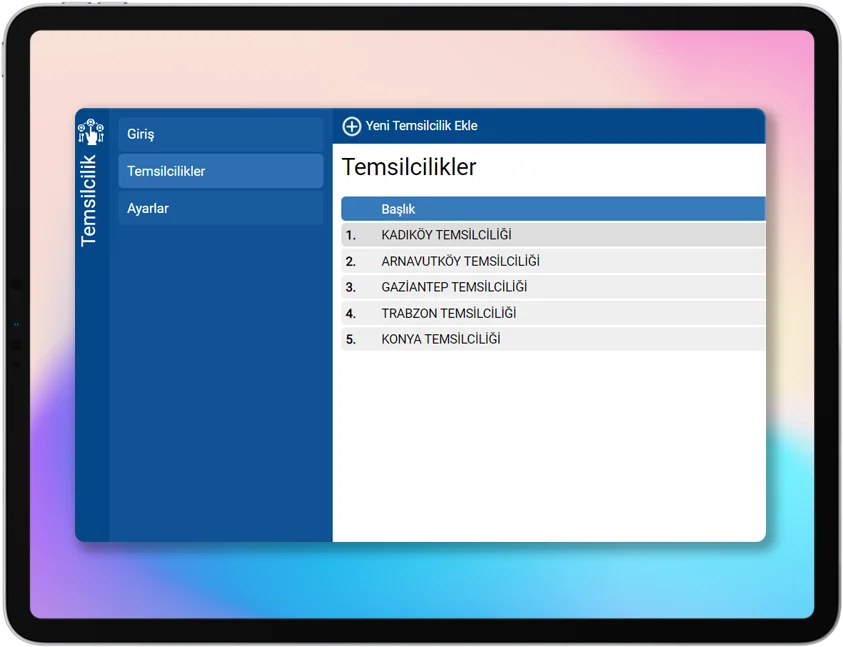Click the Yeni Temsilcilik Ekle text

point(421,126)
